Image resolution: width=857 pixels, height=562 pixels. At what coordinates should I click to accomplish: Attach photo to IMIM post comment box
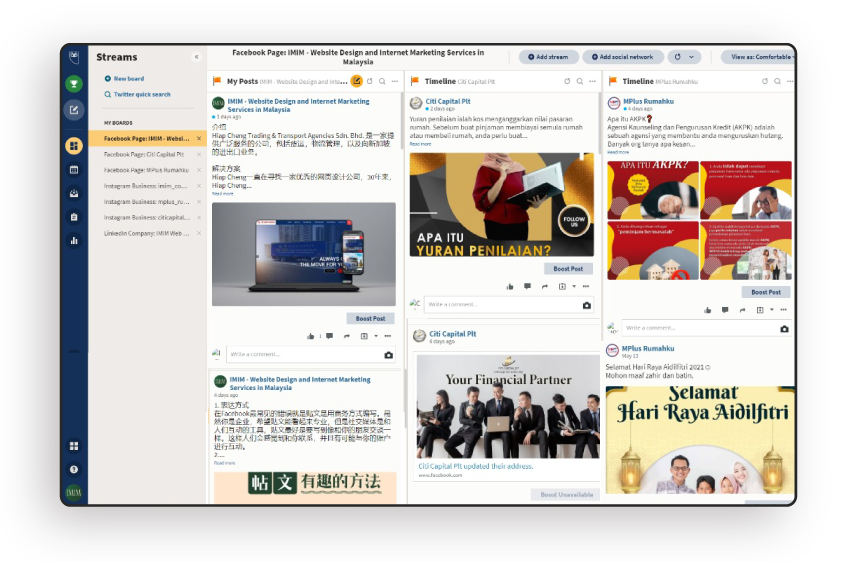[389, 355]
